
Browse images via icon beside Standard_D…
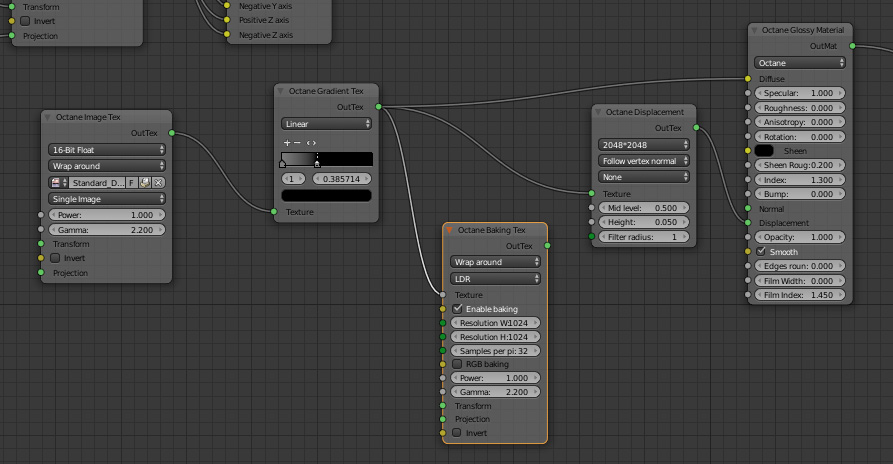click(x=59, y=183)
